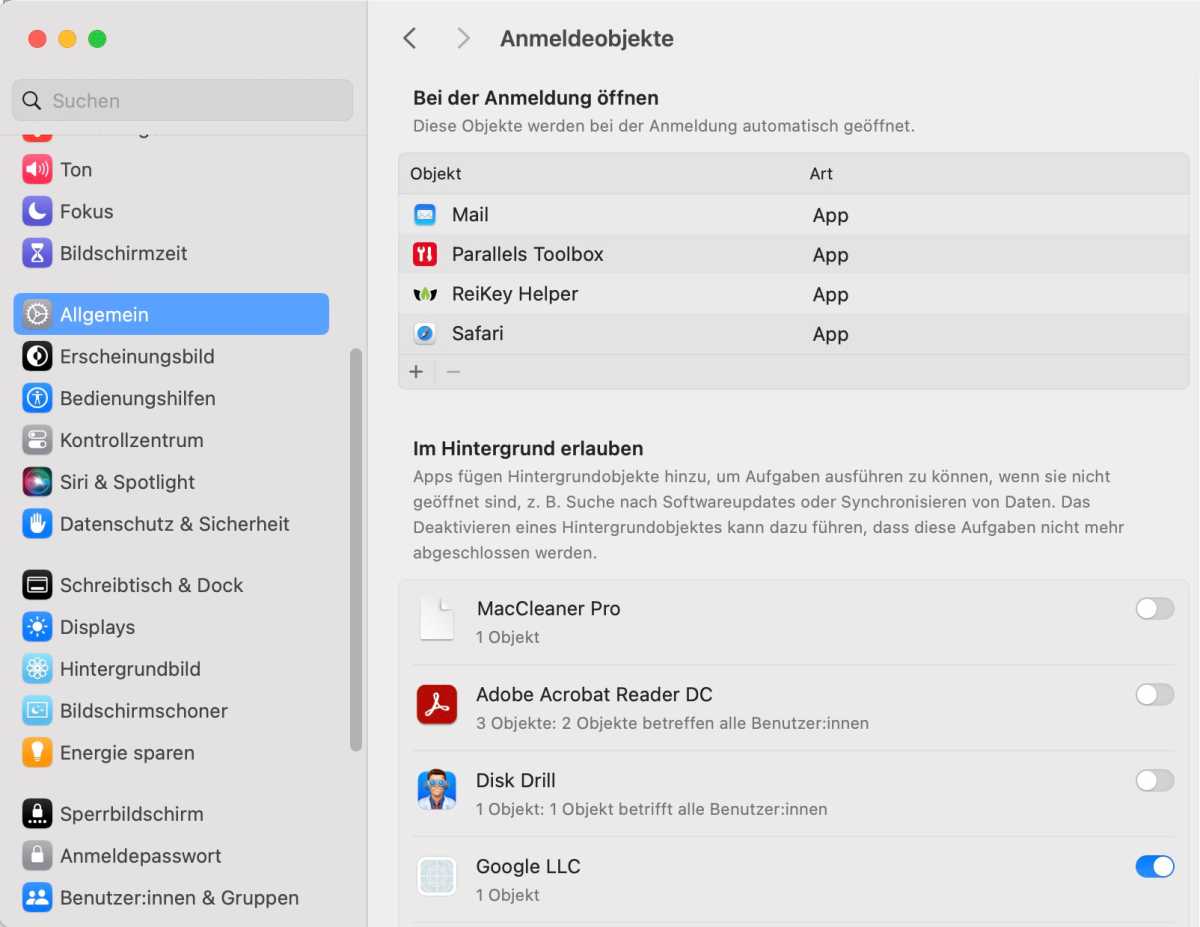Click the Energie sparen lightbulb icon

pos(37,753)
